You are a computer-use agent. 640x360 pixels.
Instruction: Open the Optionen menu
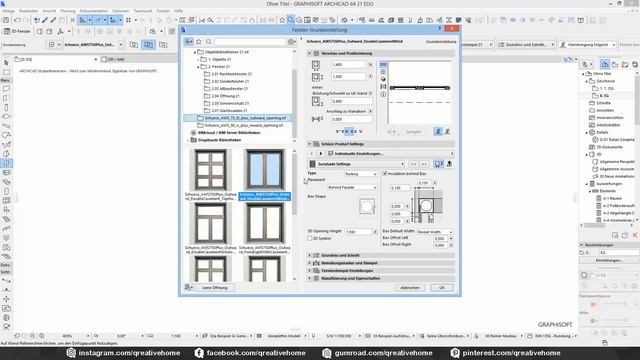(x=120, y=11)
